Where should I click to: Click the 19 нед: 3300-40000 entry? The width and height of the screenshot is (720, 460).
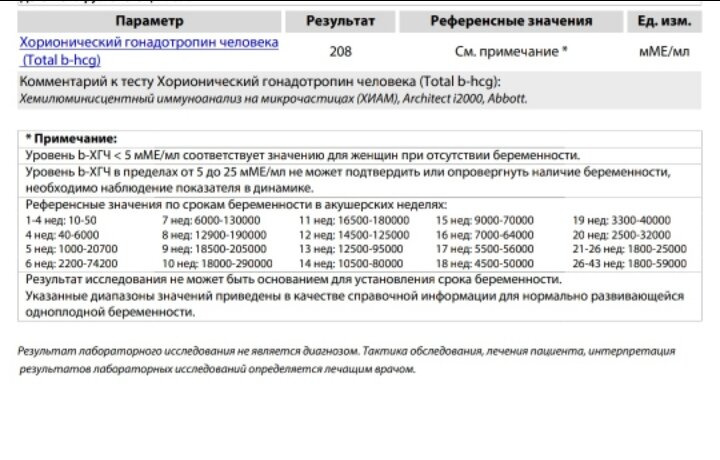click(621, 219)
